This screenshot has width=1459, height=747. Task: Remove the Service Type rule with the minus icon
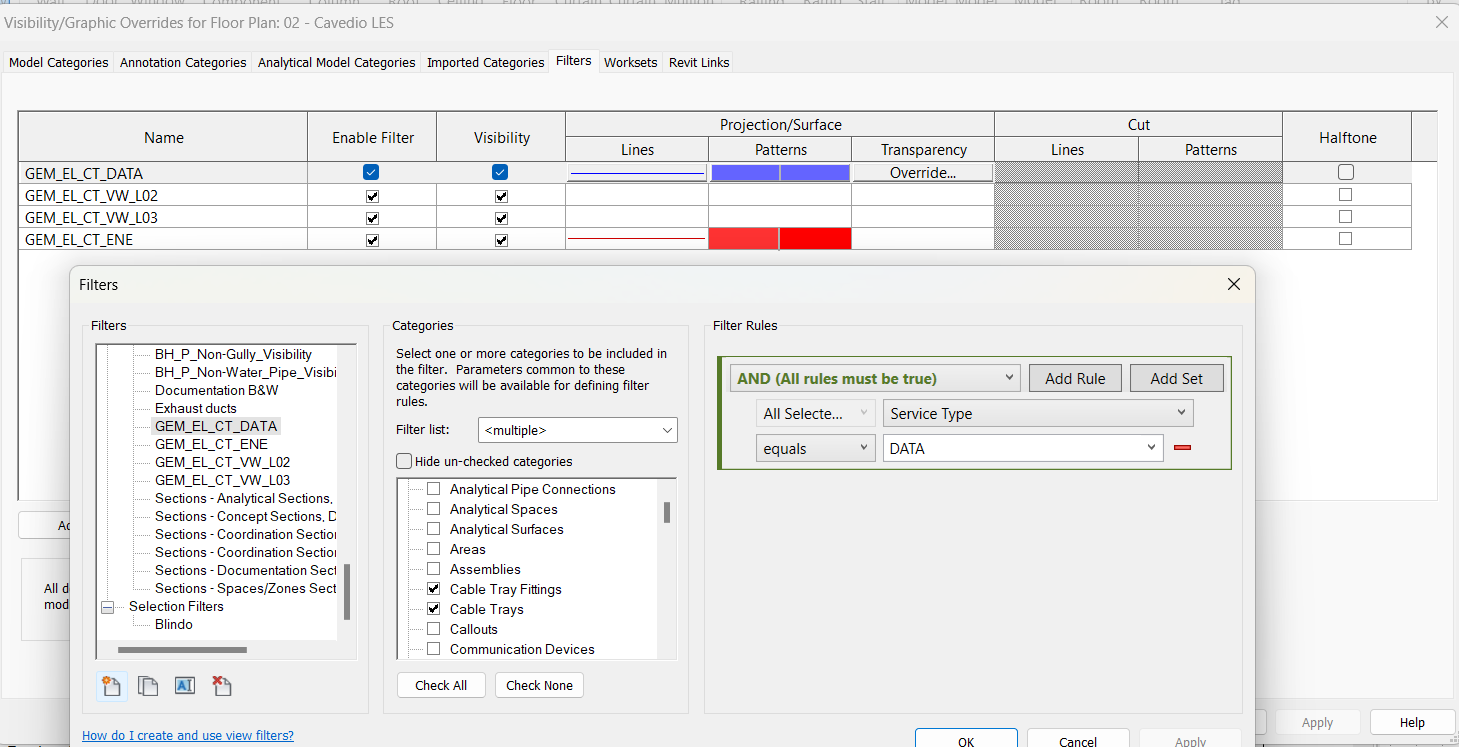[1183, 448]
